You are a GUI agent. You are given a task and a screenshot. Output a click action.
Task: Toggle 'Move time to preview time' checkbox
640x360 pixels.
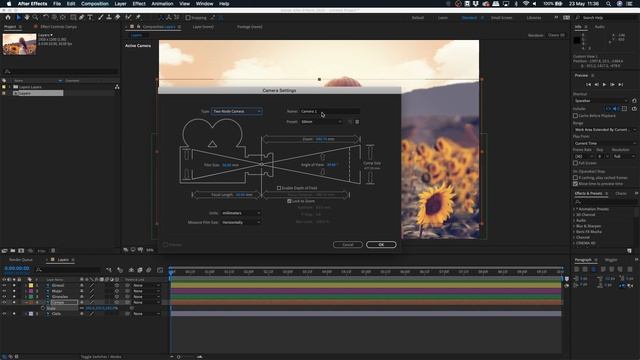[x=576, y=184]
